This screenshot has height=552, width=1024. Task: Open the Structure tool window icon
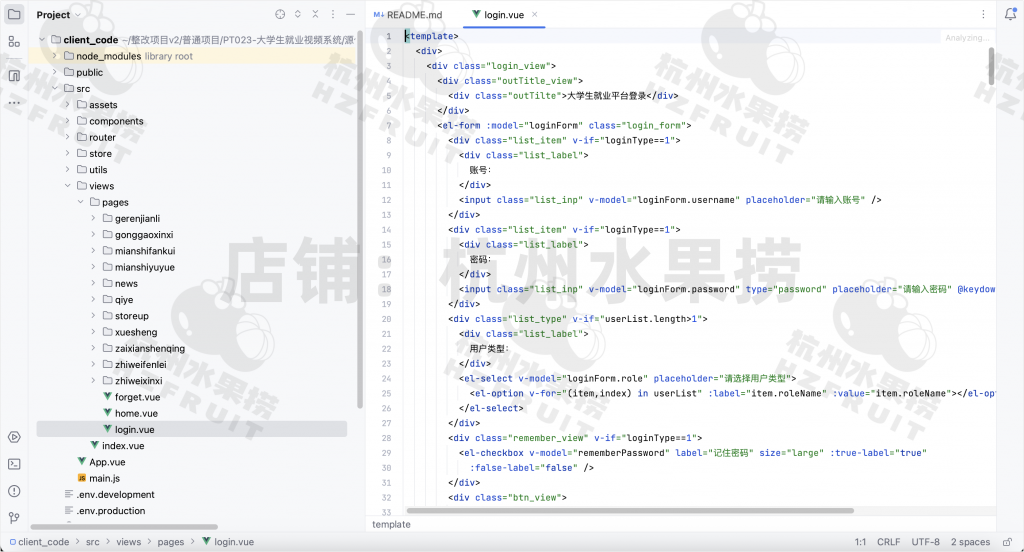pos(14,42)
